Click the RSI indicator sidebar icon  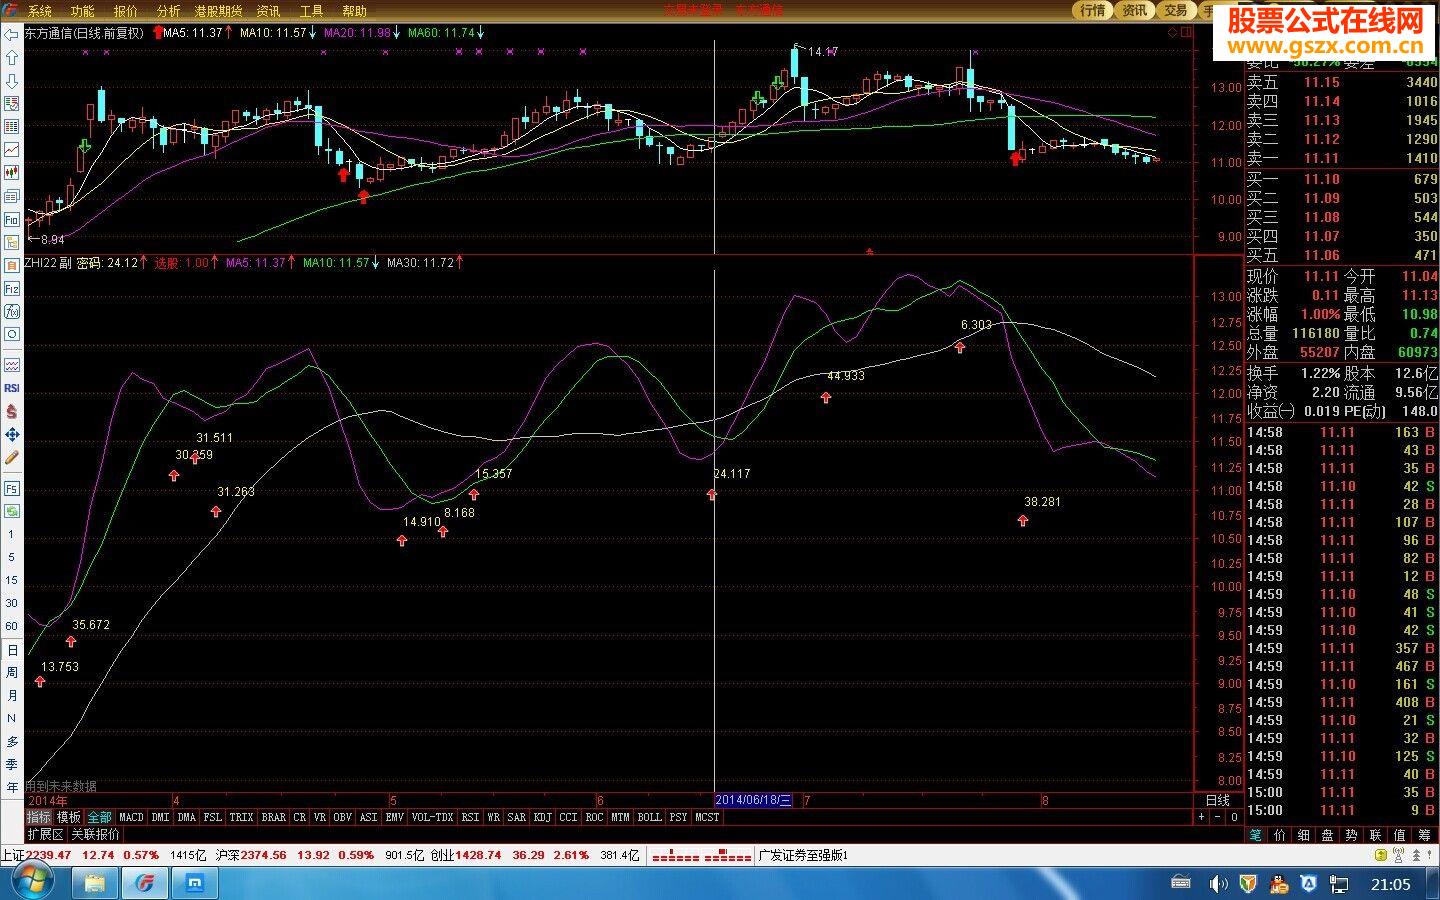click(12, 388)
